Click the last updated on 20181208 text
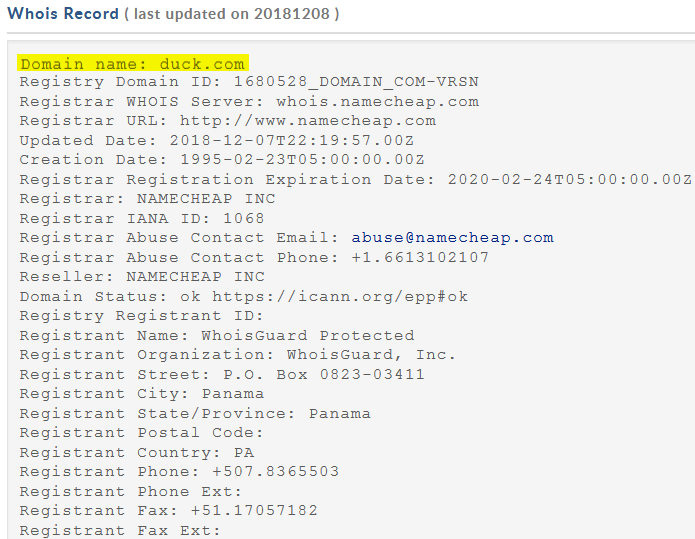 click(x=232, y=14)
